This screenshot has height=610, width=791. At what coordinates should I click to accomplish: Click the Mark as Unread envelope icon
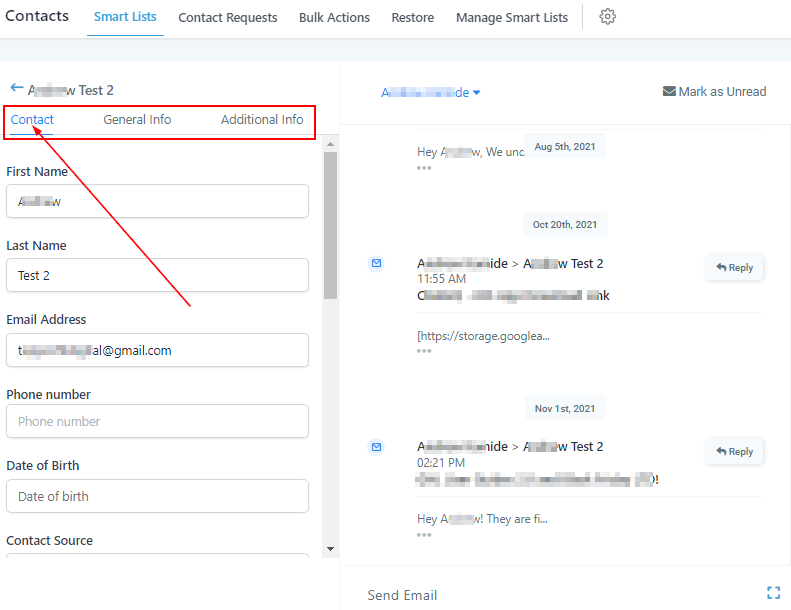click(x=669, y=91)
